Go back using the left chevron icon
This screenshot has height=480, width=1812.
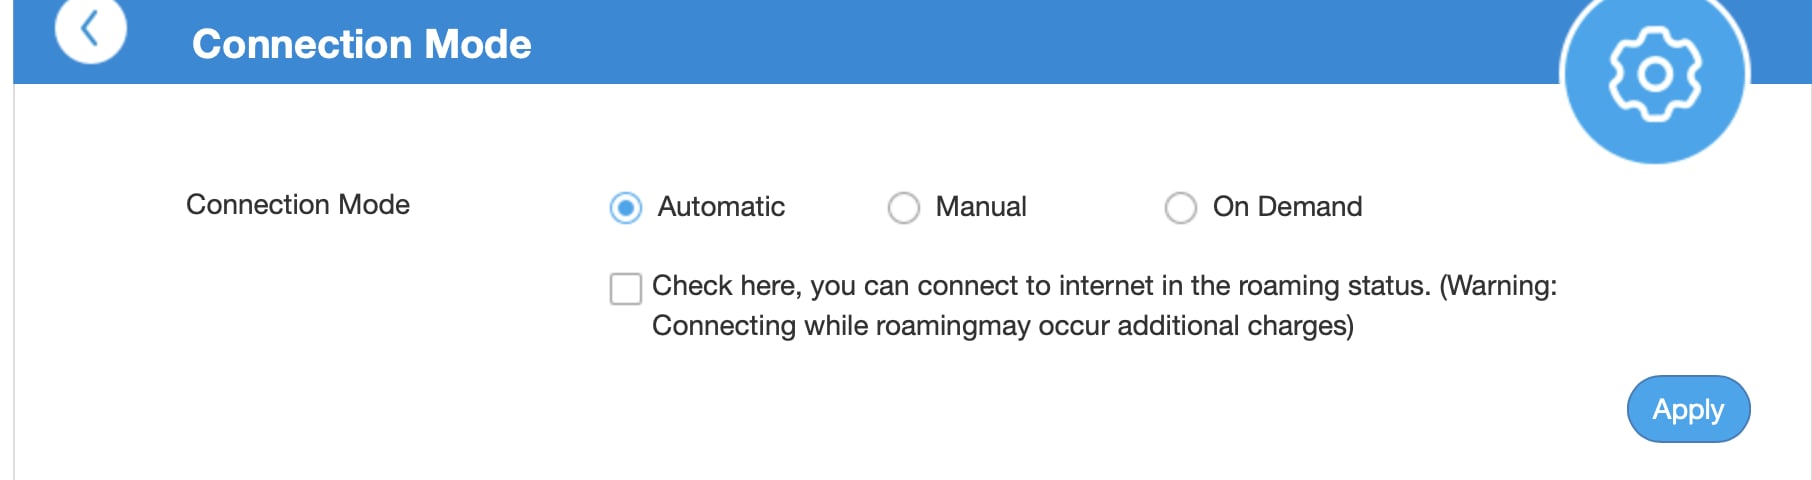(x=90, y=28)
